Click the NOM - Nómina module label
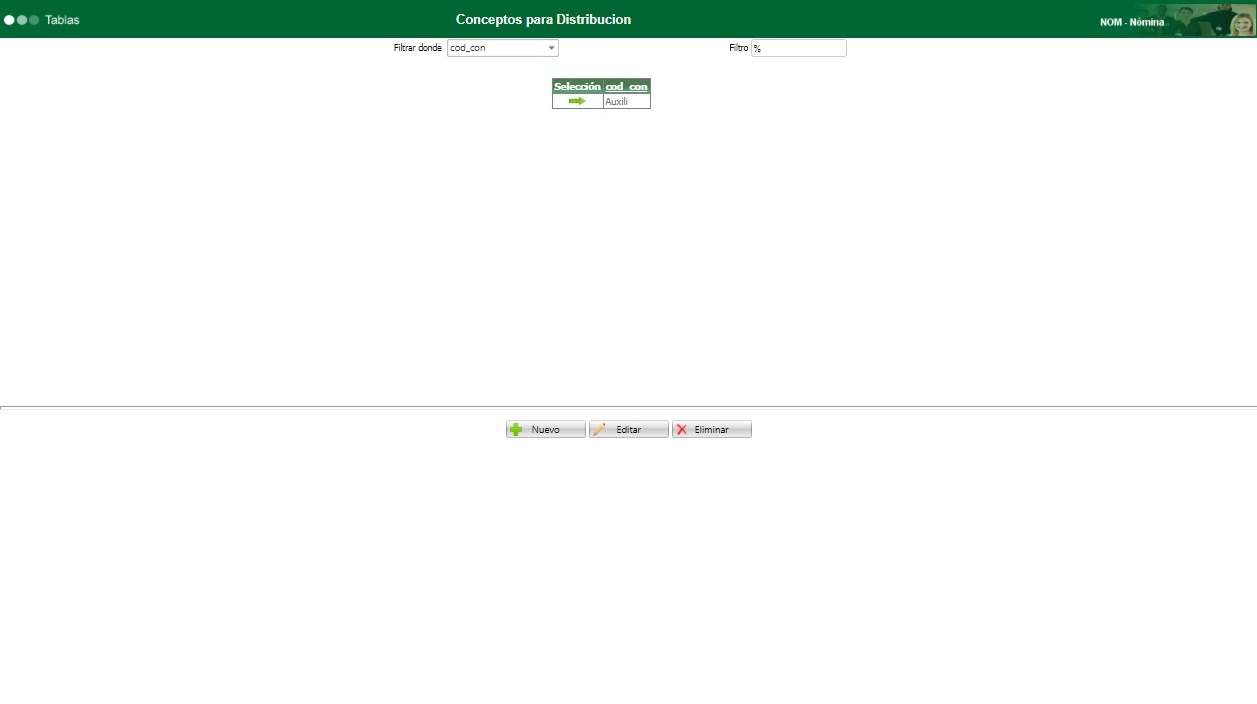The width and height of the screenshot is (1257, 704). [x=1132, y=22]
